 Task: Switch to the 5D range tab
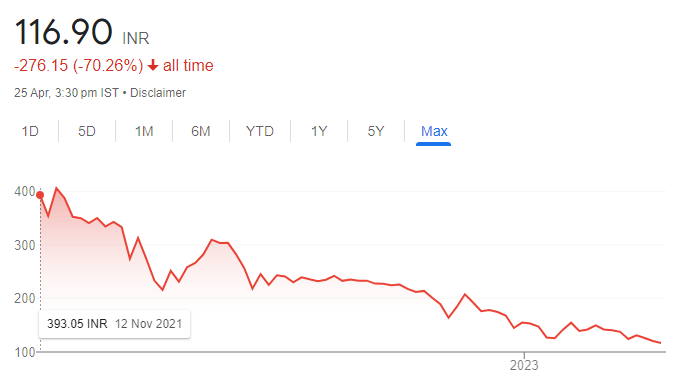86,131
